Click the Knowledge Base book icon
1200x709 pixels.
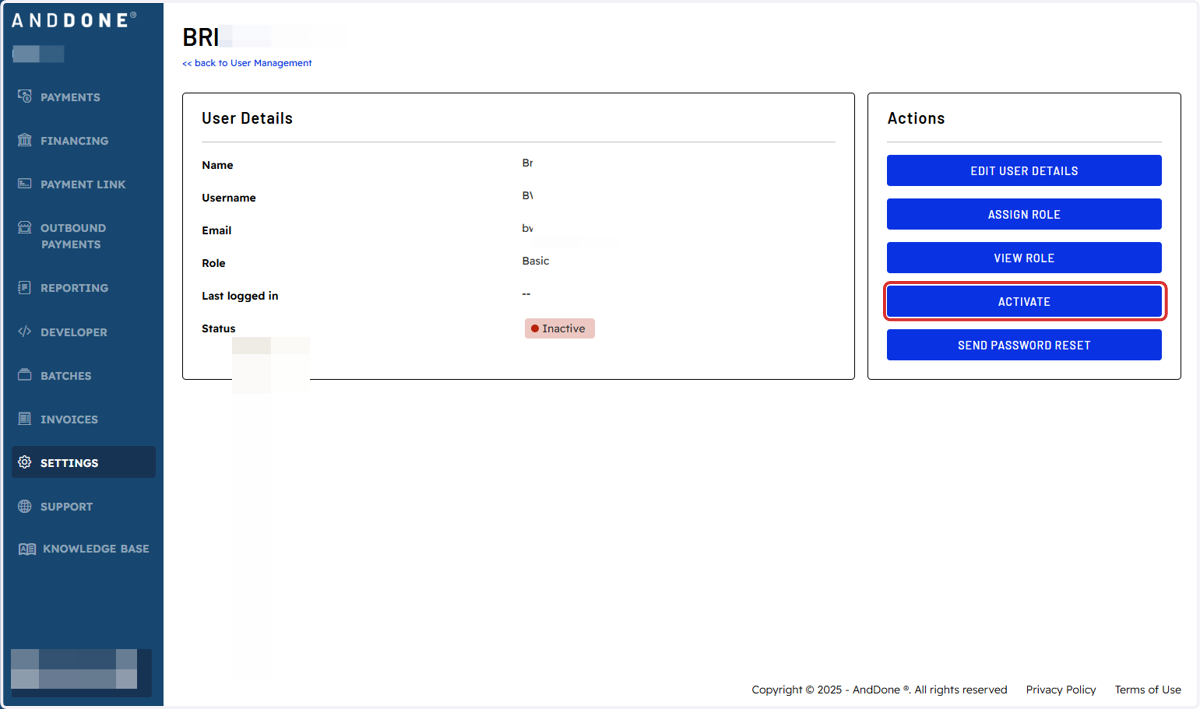[27, 549]
